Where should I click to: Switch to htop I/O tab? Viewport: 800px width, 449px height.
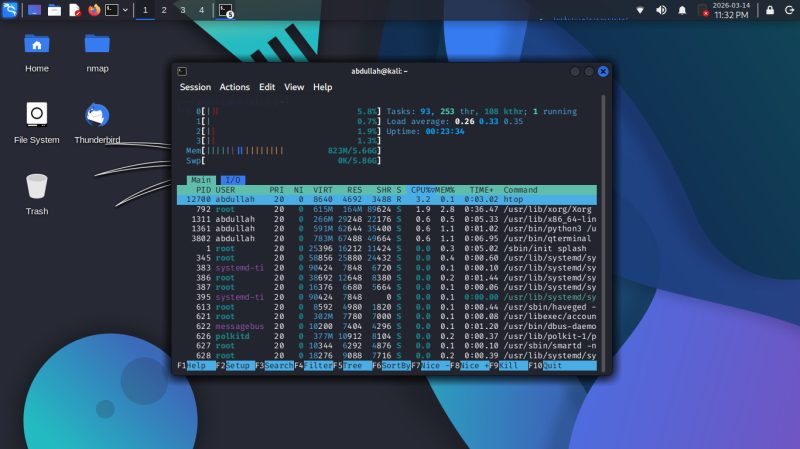tap(233, 180)
